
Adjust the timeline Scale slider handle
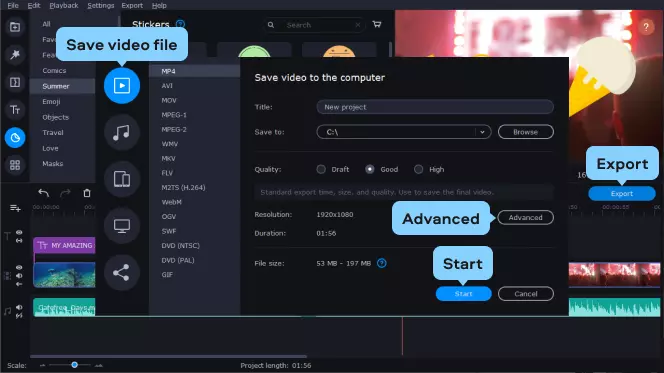[75, 365]
